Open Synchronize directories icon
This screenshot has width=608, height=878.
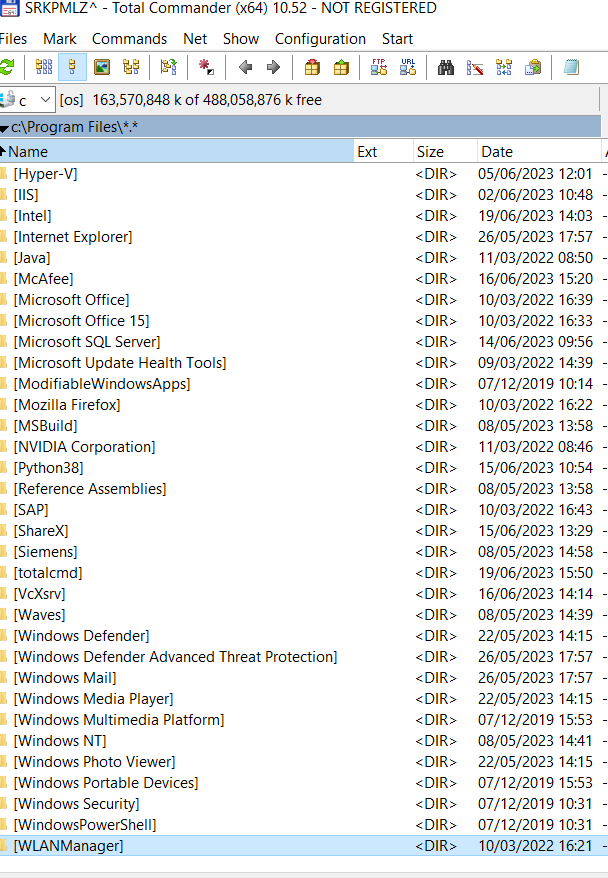(x=504, y=67)
